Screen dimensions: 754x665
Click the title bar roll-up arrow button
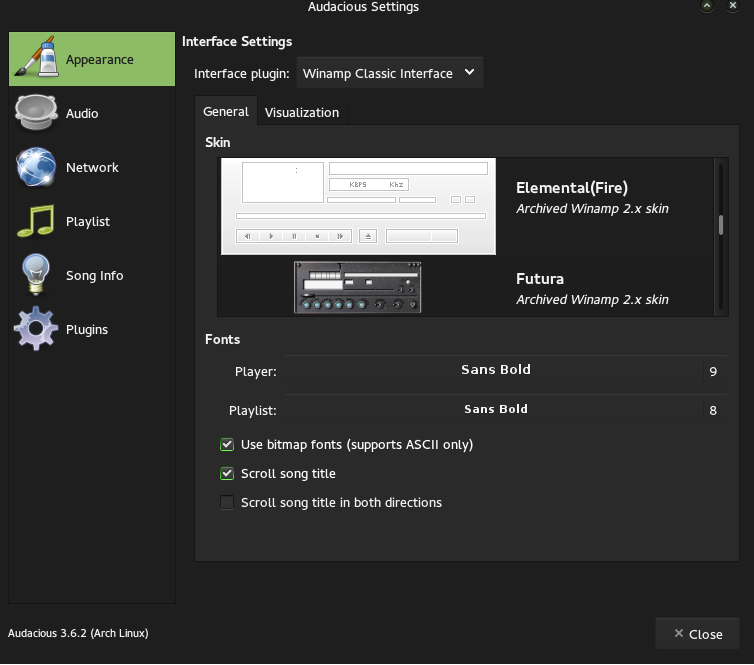pos(707,6)
